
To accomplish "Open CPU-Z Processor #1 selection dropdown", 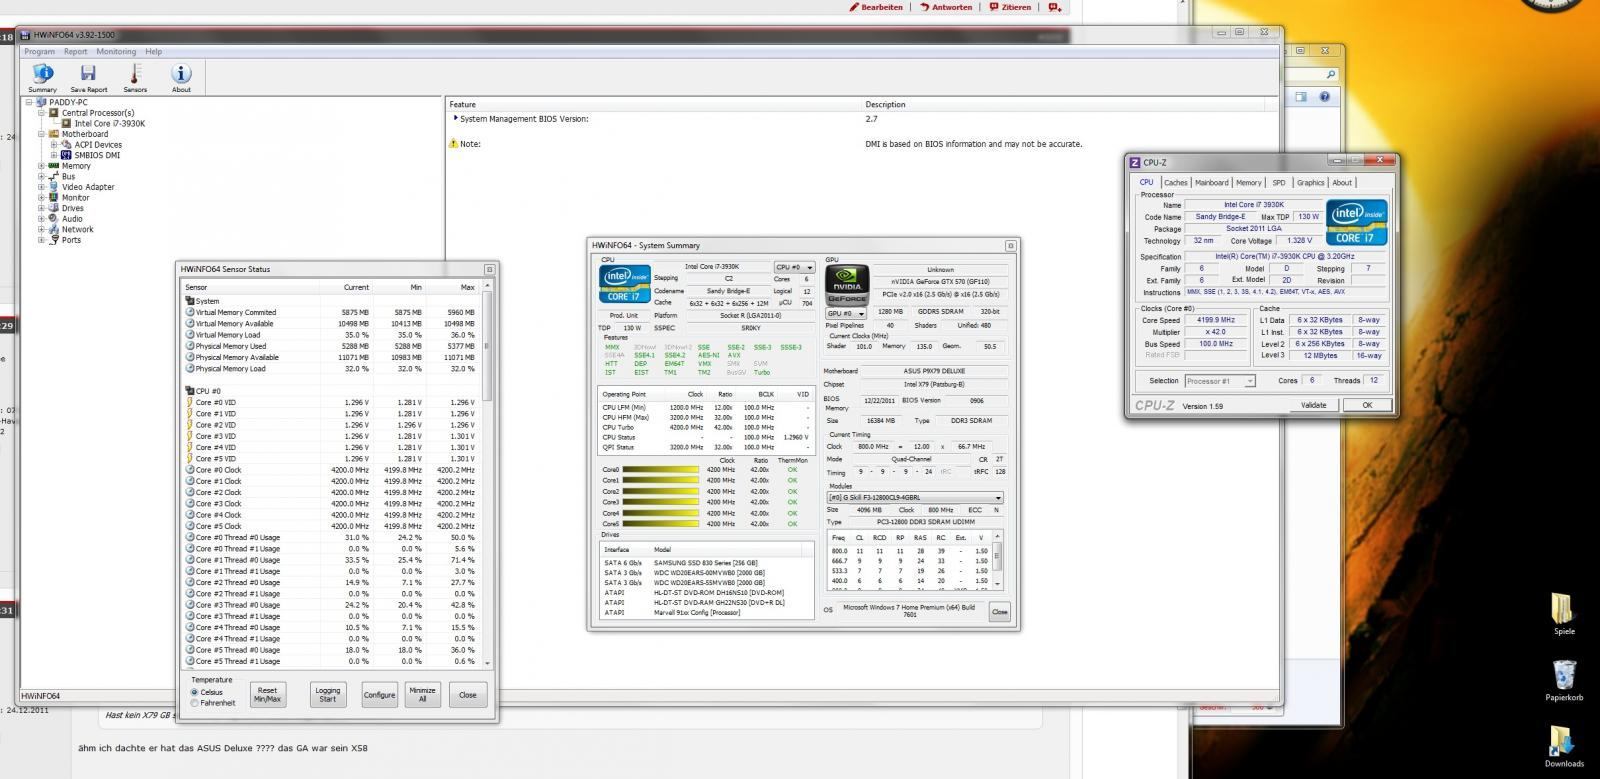I will tap(1219, 381).
